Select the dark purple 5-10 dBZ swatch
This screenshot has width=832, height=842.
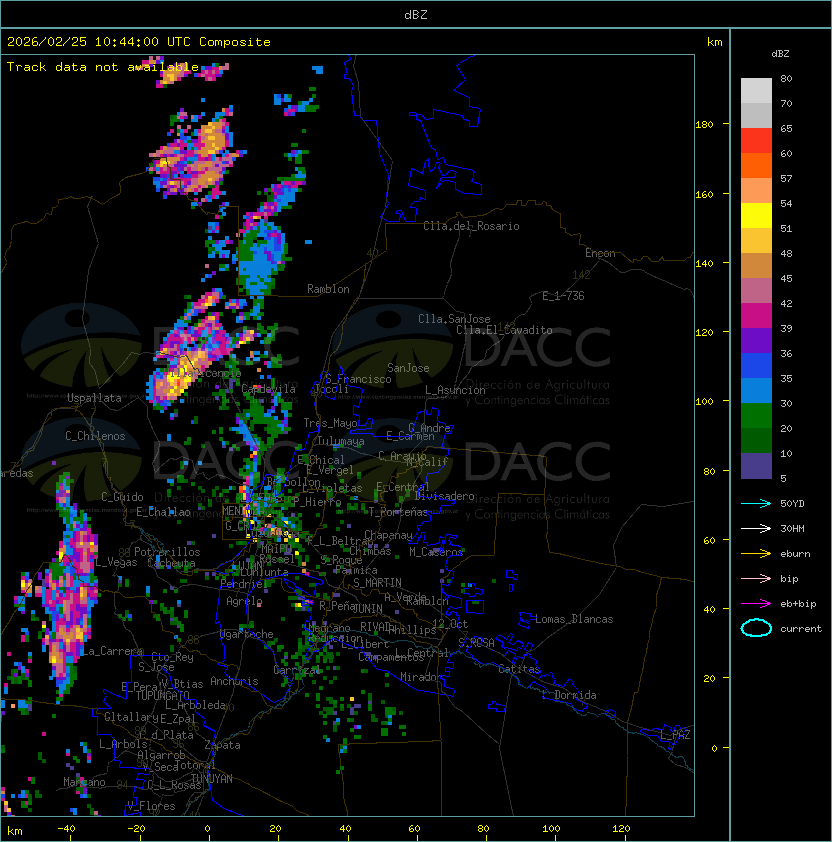pos(756,466)
